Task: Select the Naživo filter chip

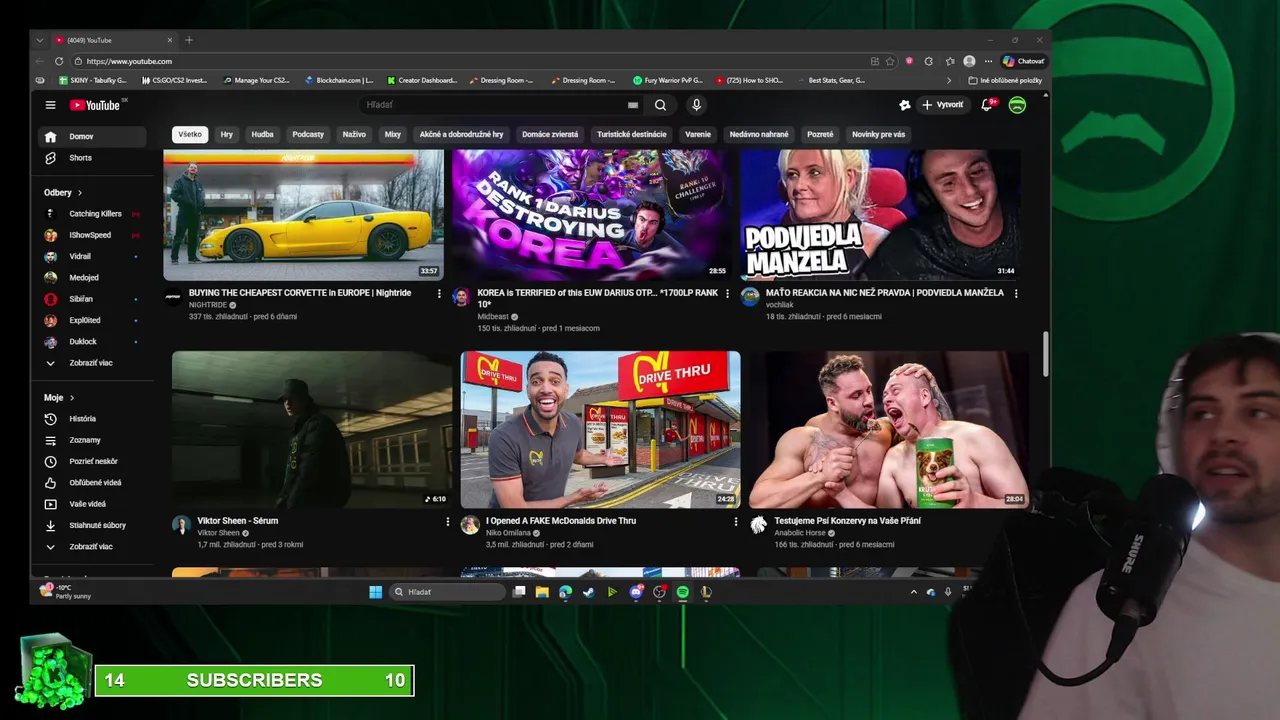Action: point(354,134)
